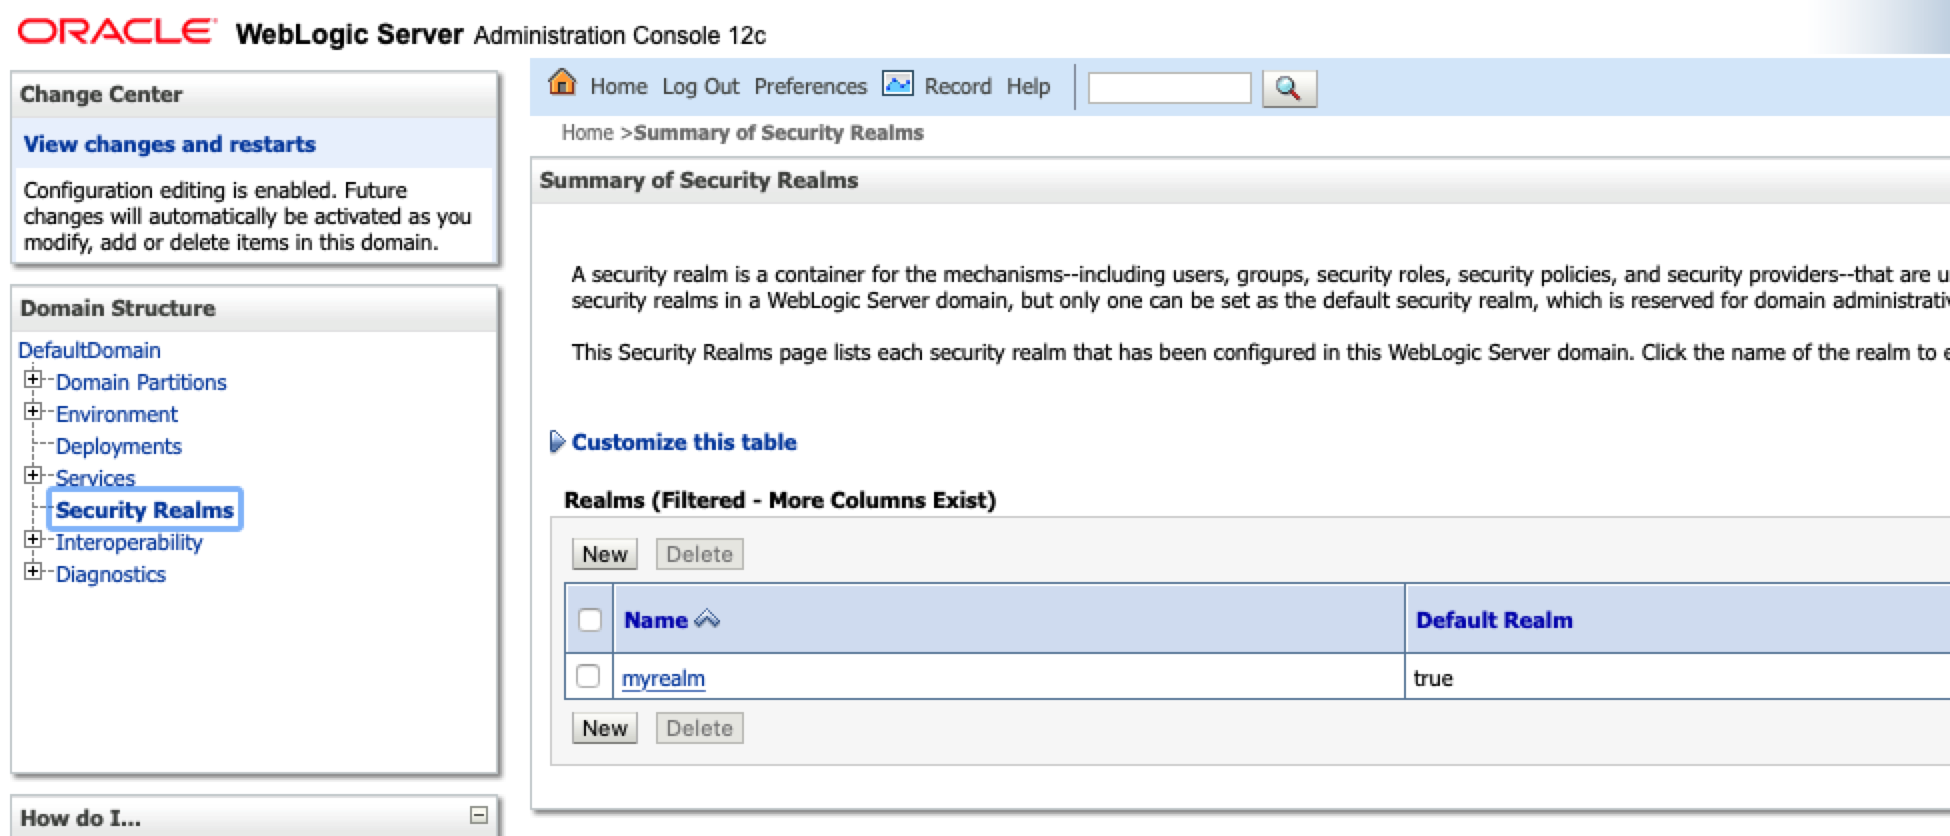Click Log Out in the toolbar
Image resolution: width=1950 pixels, height=836 pixels.
700,87
